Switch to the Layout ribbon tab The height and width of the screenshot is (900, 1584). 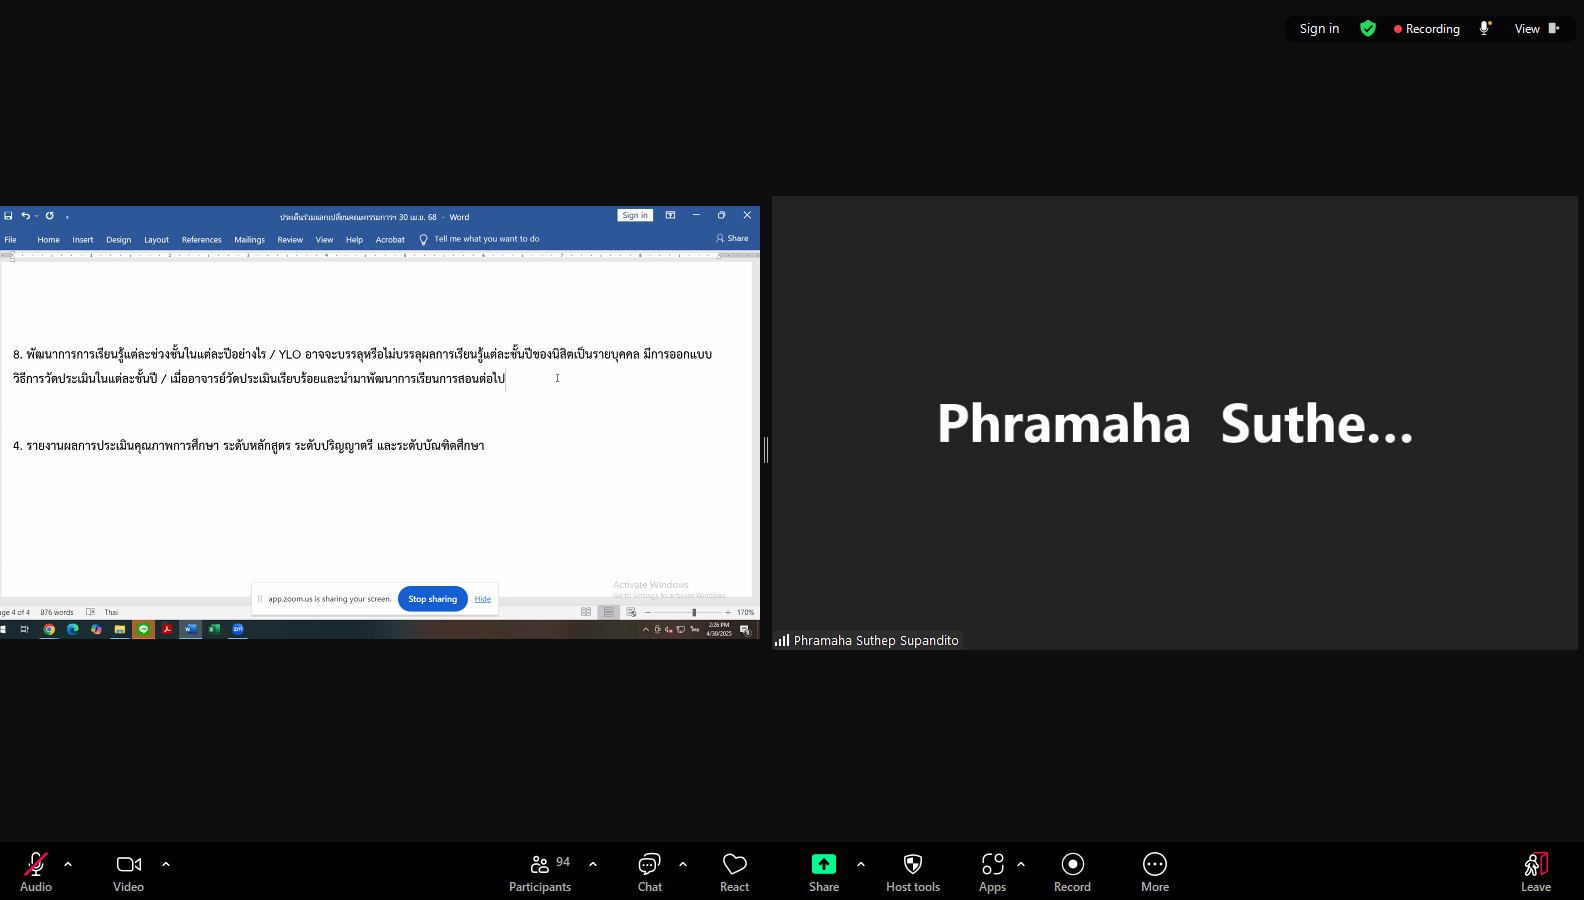click(x=156, y=240)
